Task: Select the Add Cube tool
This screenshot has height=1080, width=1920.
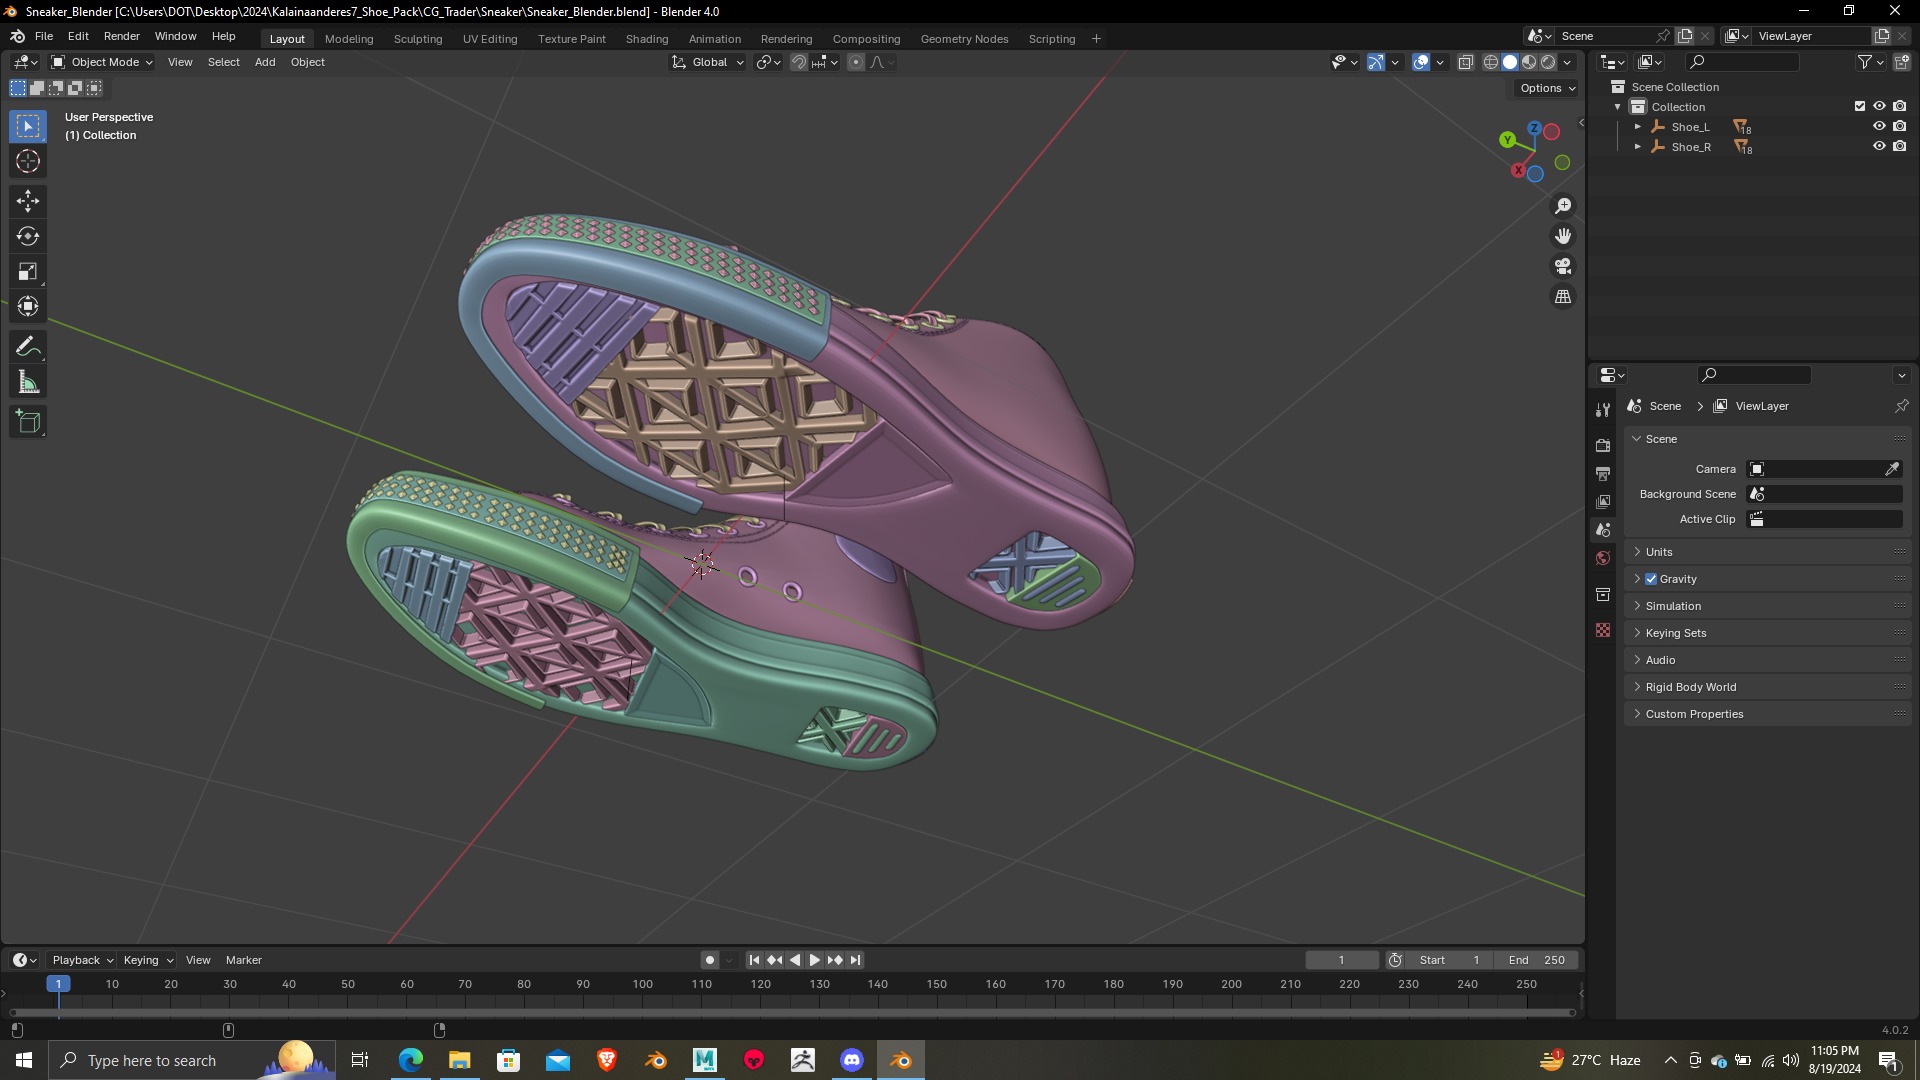Action: [28, 422]
